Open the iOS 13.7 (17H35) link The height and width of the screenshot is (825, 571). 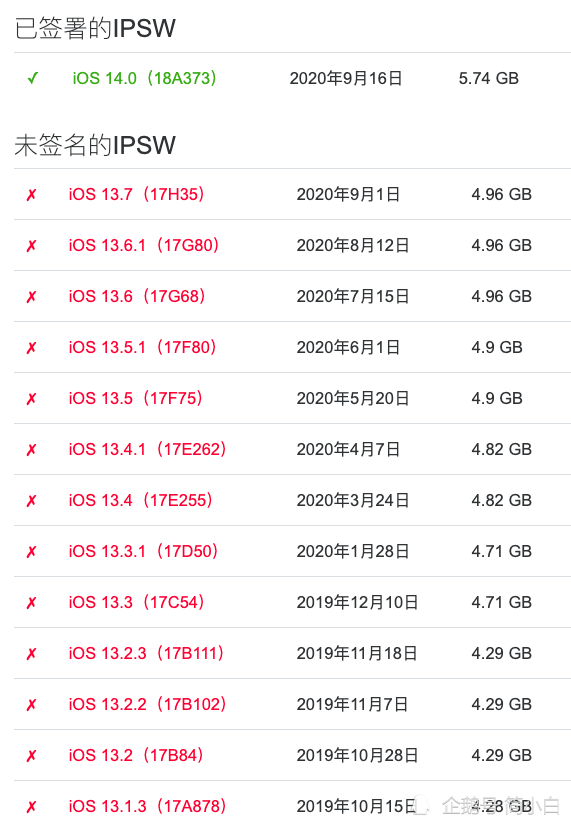tap(136, 194)
